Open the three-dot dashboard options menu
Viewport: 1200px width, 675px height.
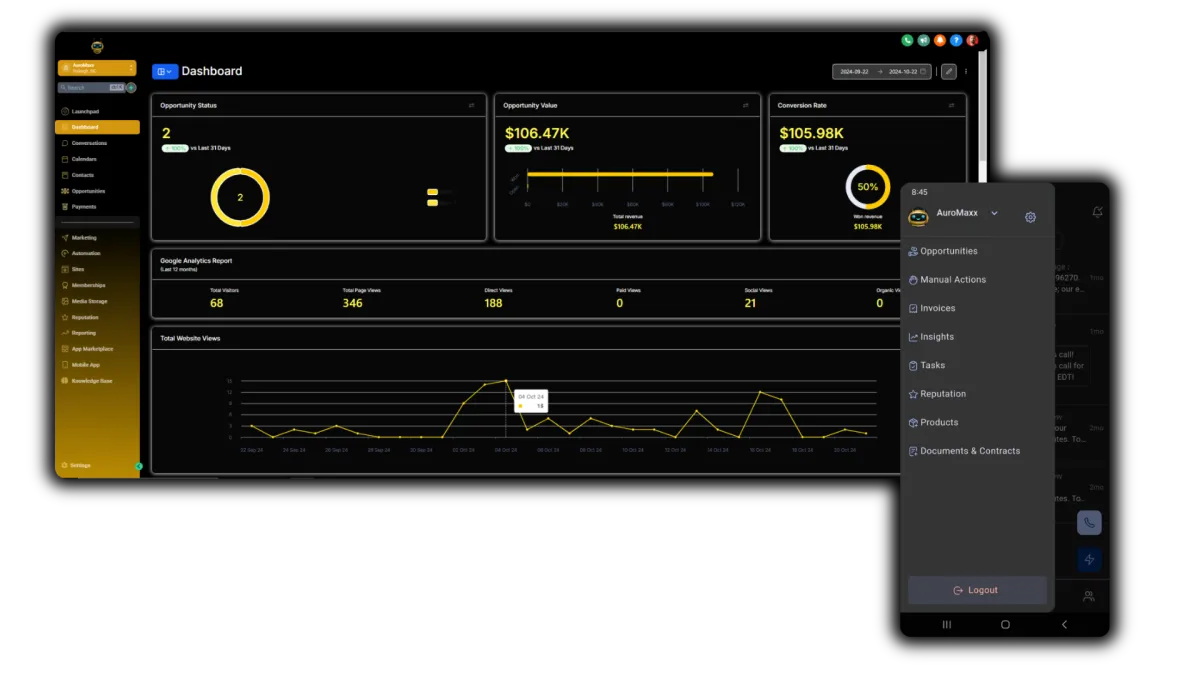966,72
